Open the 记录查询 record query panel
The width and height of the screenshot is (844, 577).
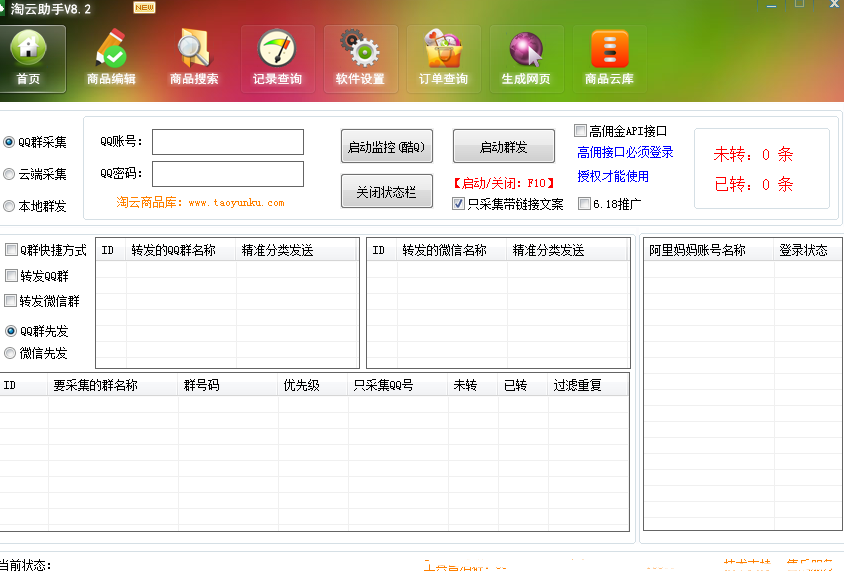pyautogui.click(x=277, y=58)
